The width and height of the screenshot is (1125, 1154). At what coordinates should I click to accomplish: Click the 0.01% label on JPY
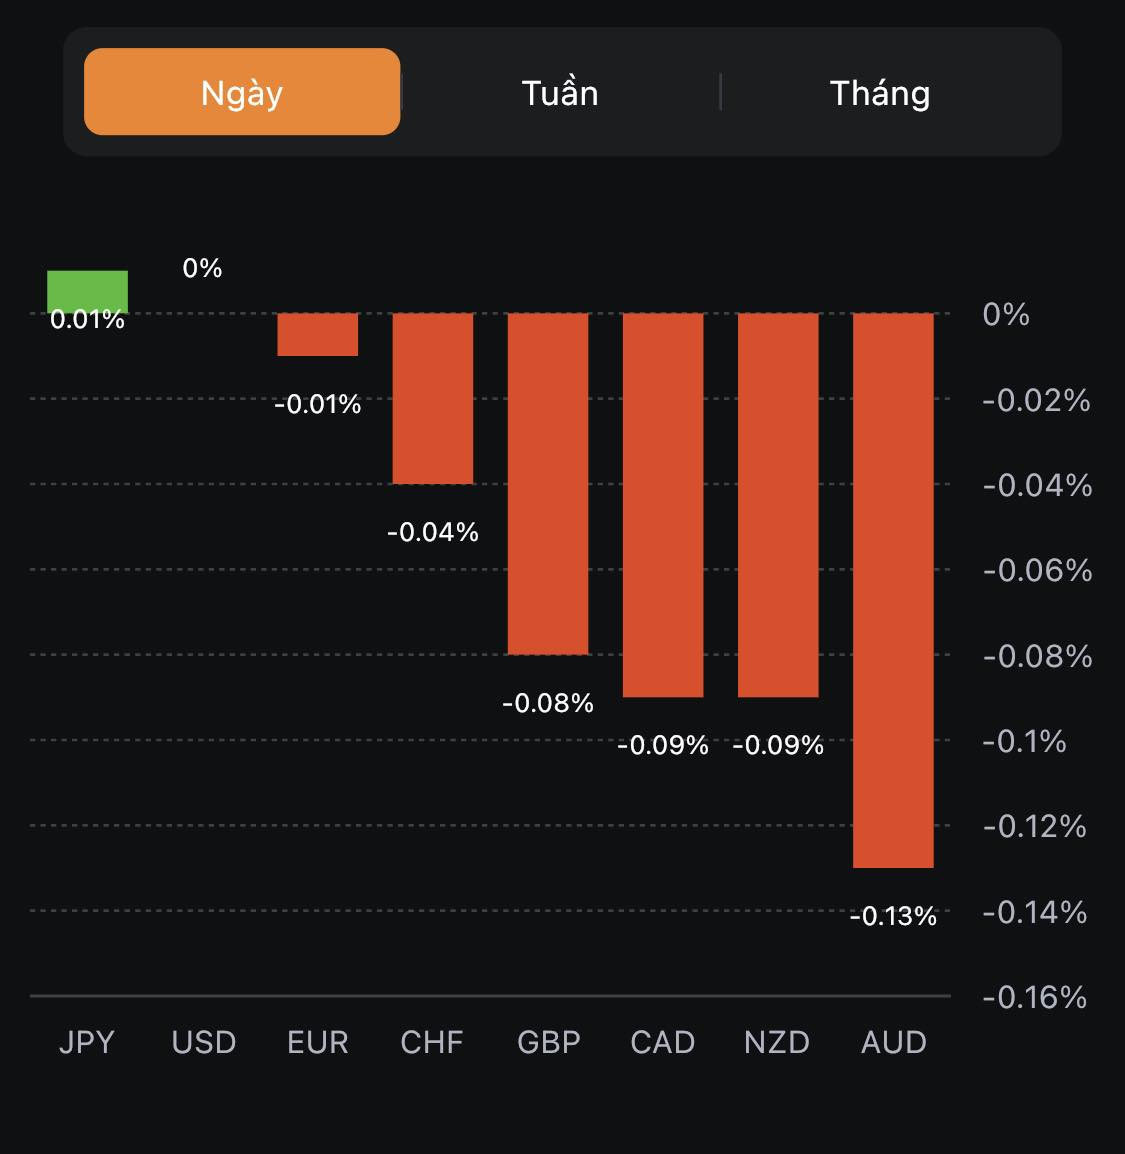coord(88,320)
